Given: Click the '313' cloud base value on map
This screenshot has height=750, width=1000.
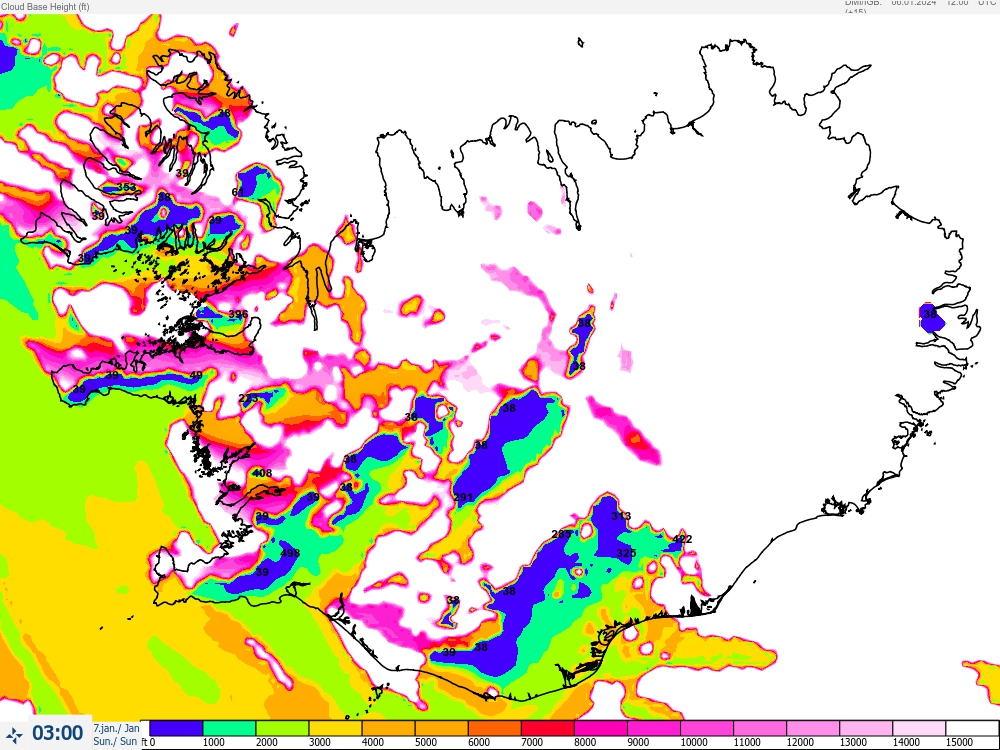Looking at the screenshot, I should coord(621,516).
